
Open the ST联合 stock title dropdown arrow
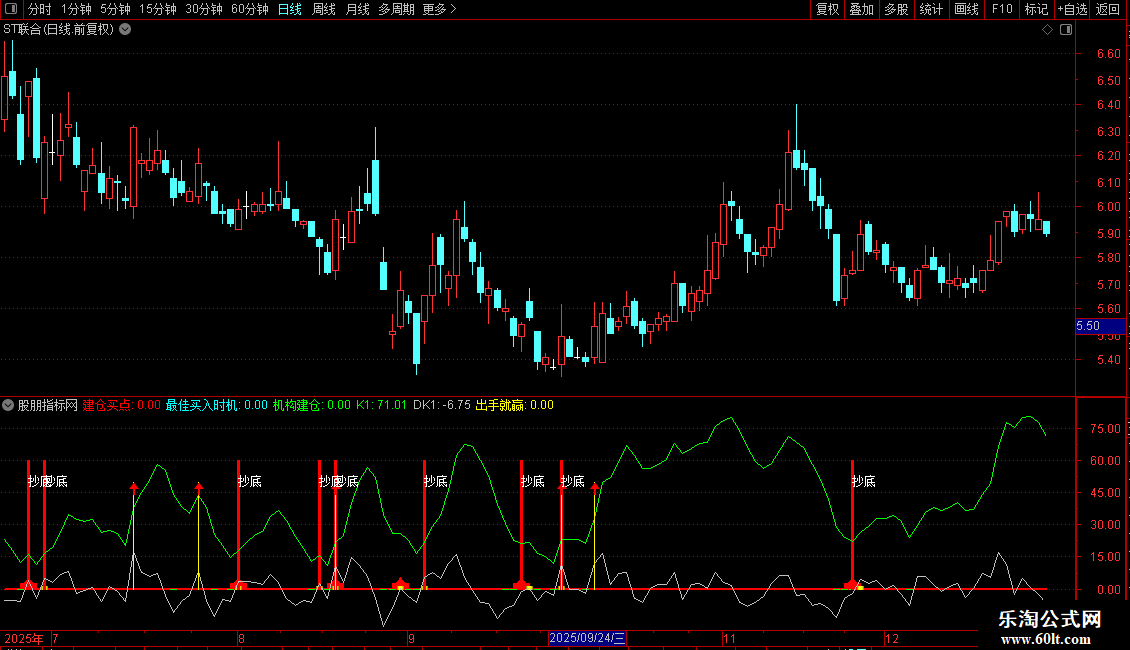pos(125,30)
